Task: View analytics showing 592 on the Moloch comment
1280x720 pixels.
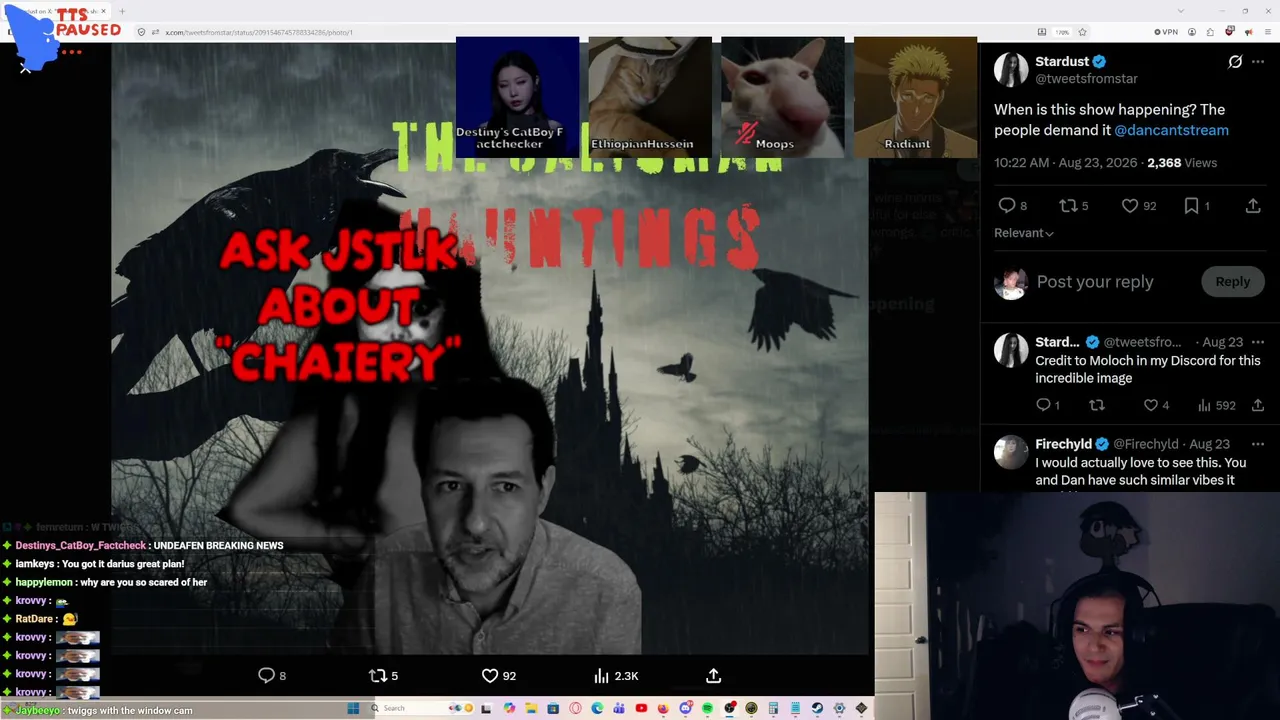Action: (x=1216, y=405)
